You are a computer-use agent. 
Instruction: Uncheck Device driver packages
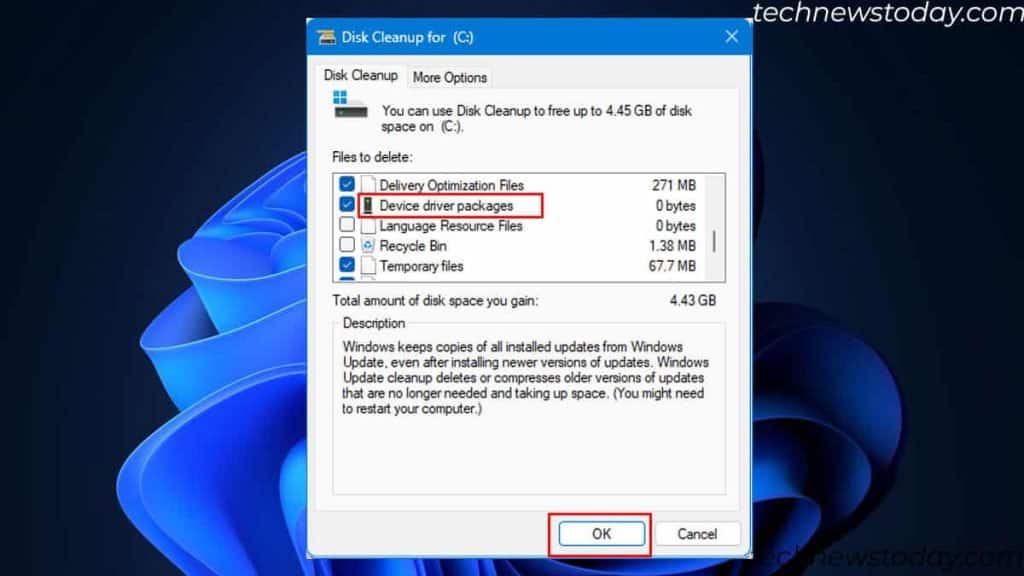(x=346, y=205)
